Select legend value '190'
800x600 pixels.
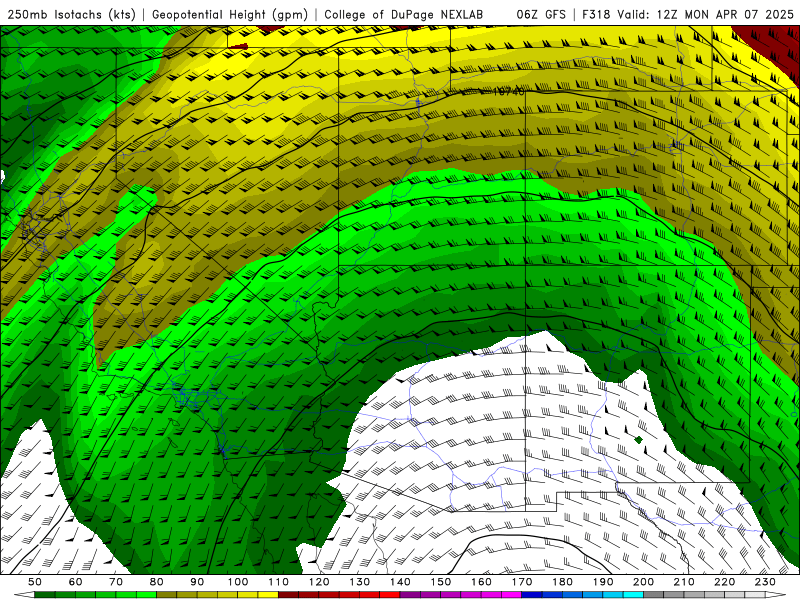[x=603, y=582]
